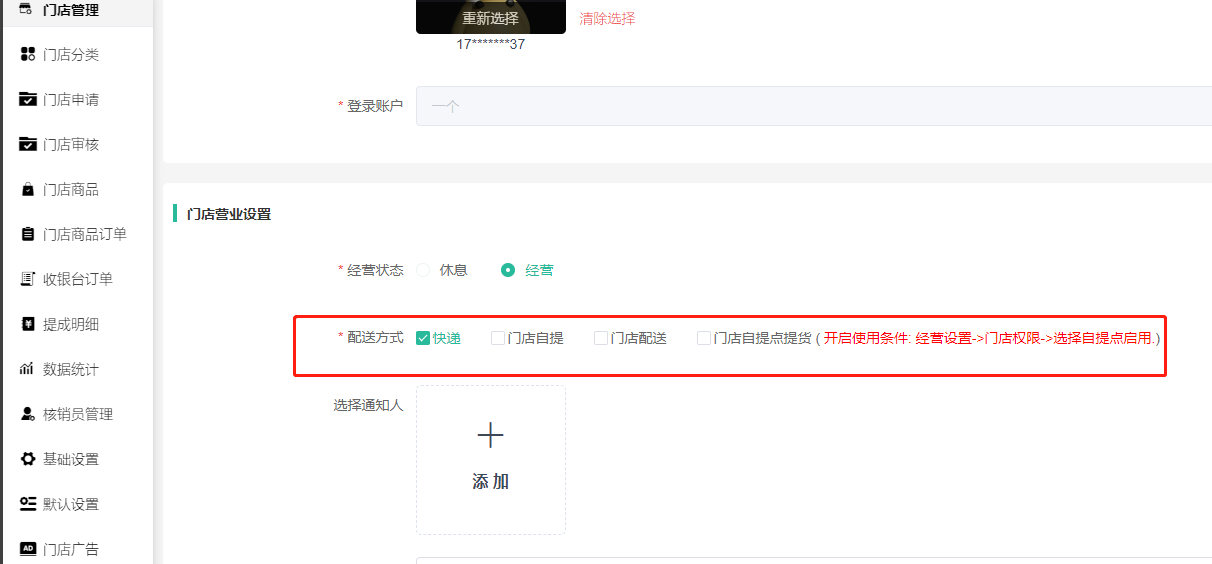The height and width of the screenshot is (564, 1212).
Task: Click the plus icon to add notifier
Action: (490, 436)
